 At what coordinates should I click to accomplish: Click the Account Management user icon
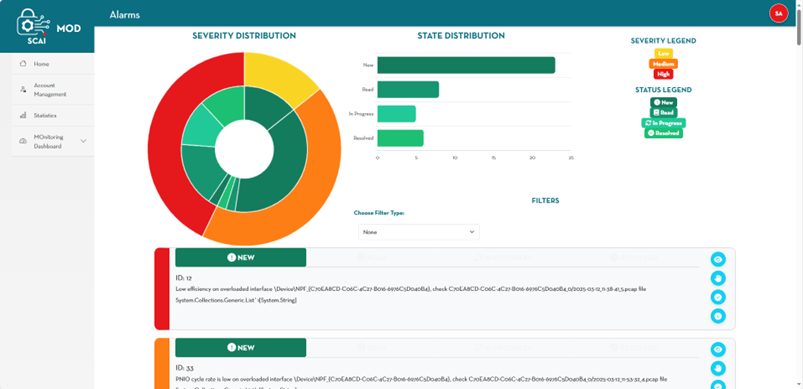tap(23, 90)
